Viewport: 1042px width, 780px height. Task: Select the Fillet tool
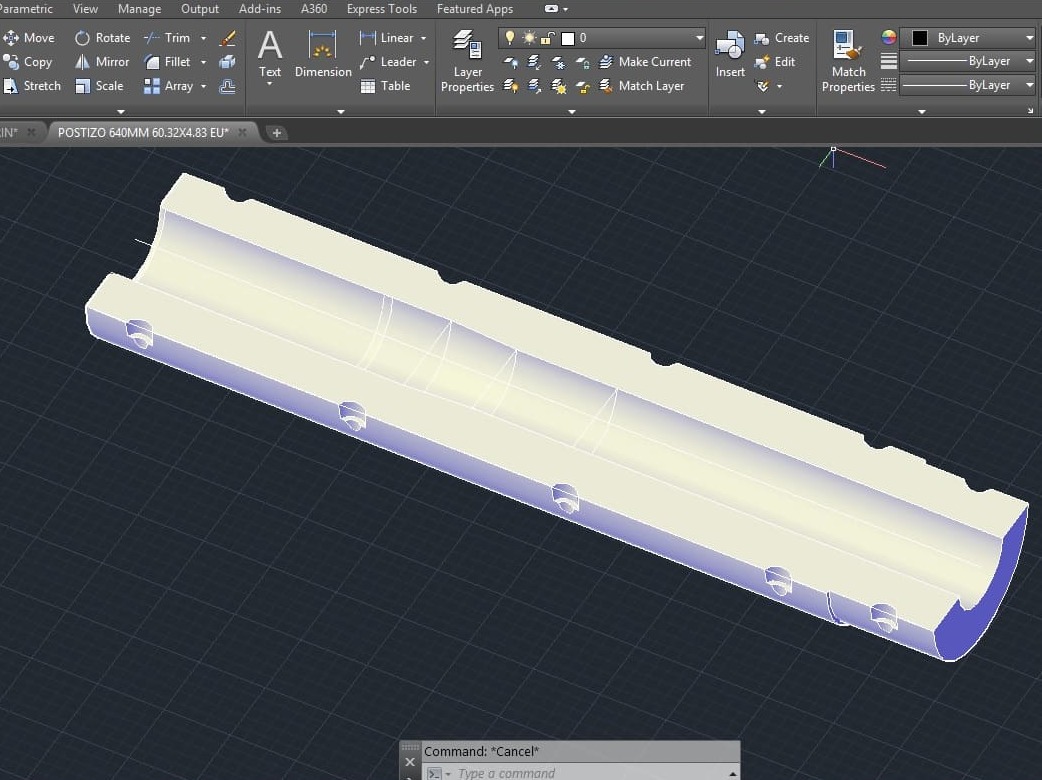pos(167,62)
